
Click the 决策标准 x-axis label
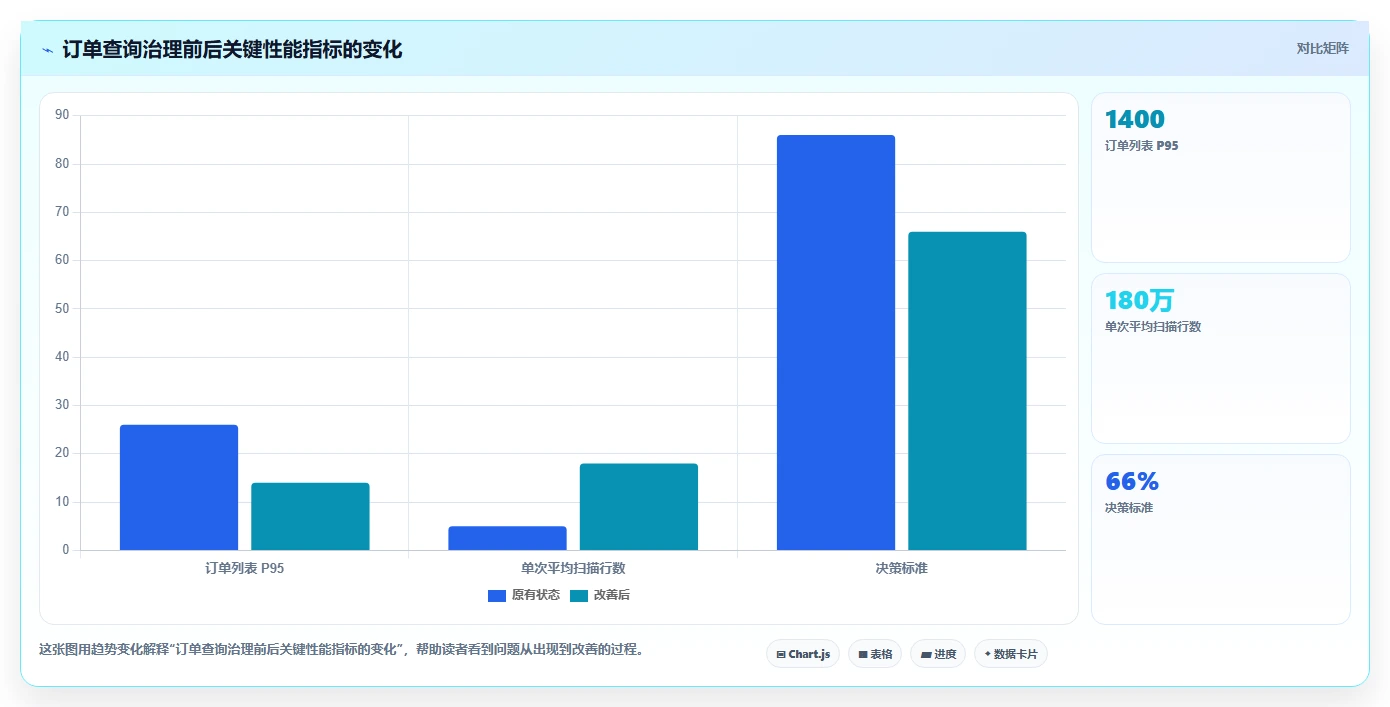901,568
